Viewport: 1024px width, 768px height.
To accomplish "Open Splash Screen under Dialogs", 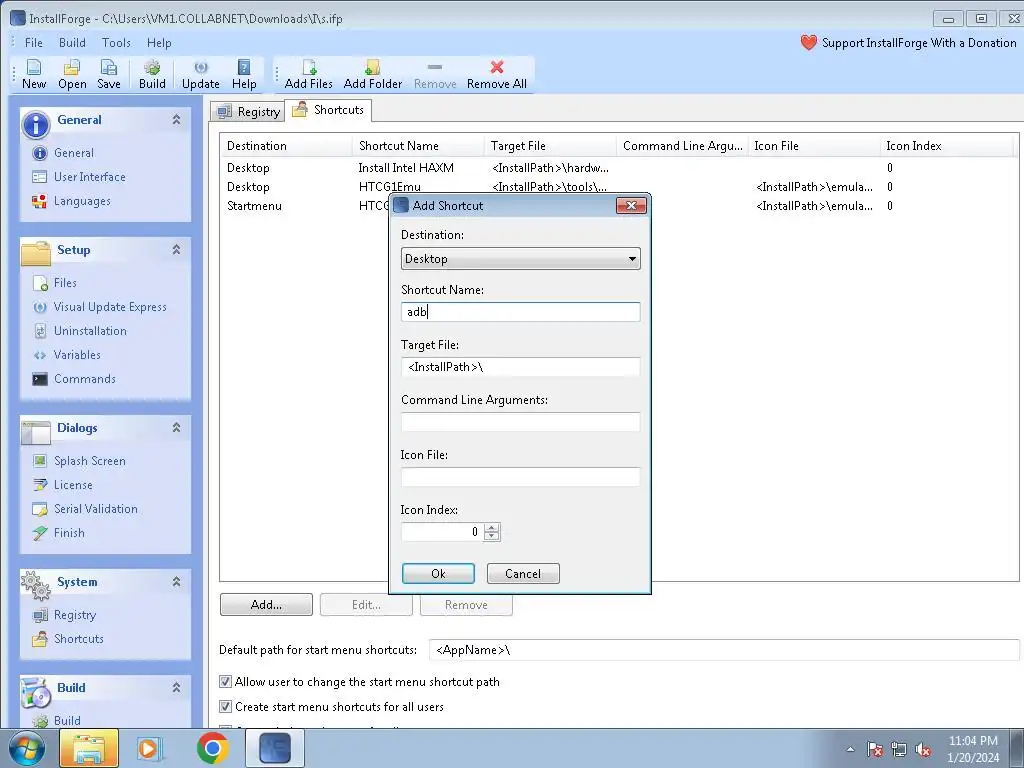I will pos(78,461).
